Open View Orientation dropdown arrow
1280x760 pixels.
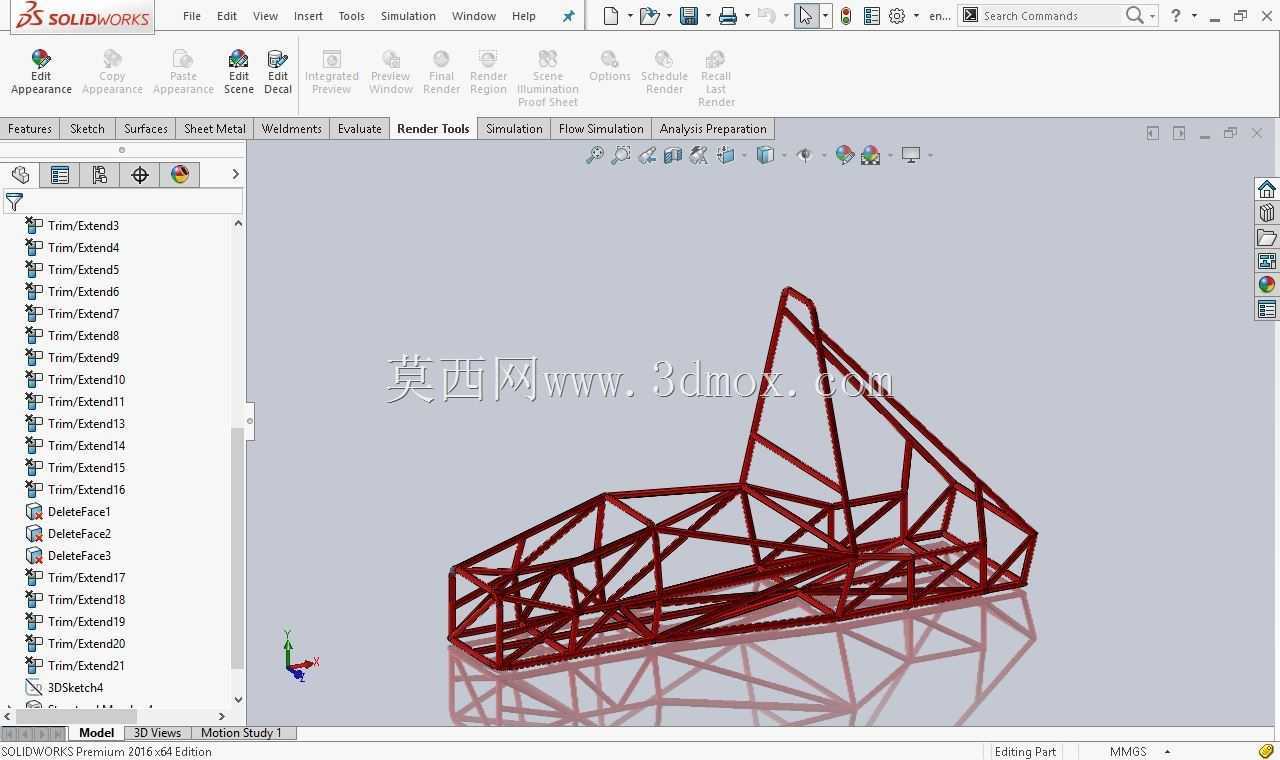click(x=745, y=155)
